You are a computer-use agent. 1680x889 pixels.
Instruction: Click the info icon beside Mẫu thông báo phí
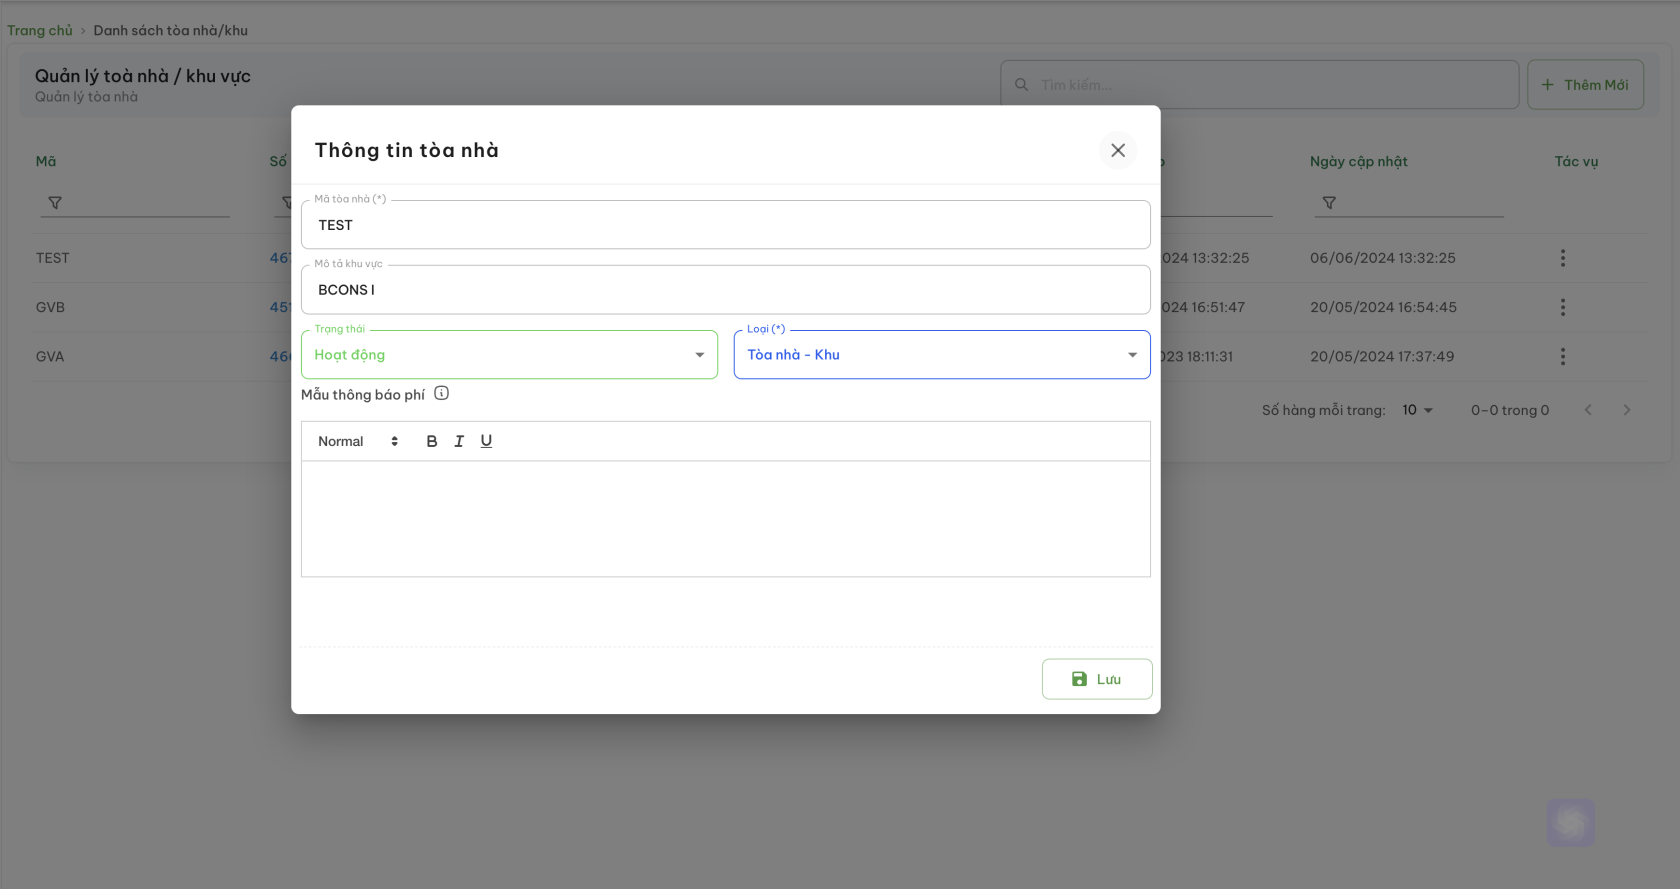tap(441, 393)
